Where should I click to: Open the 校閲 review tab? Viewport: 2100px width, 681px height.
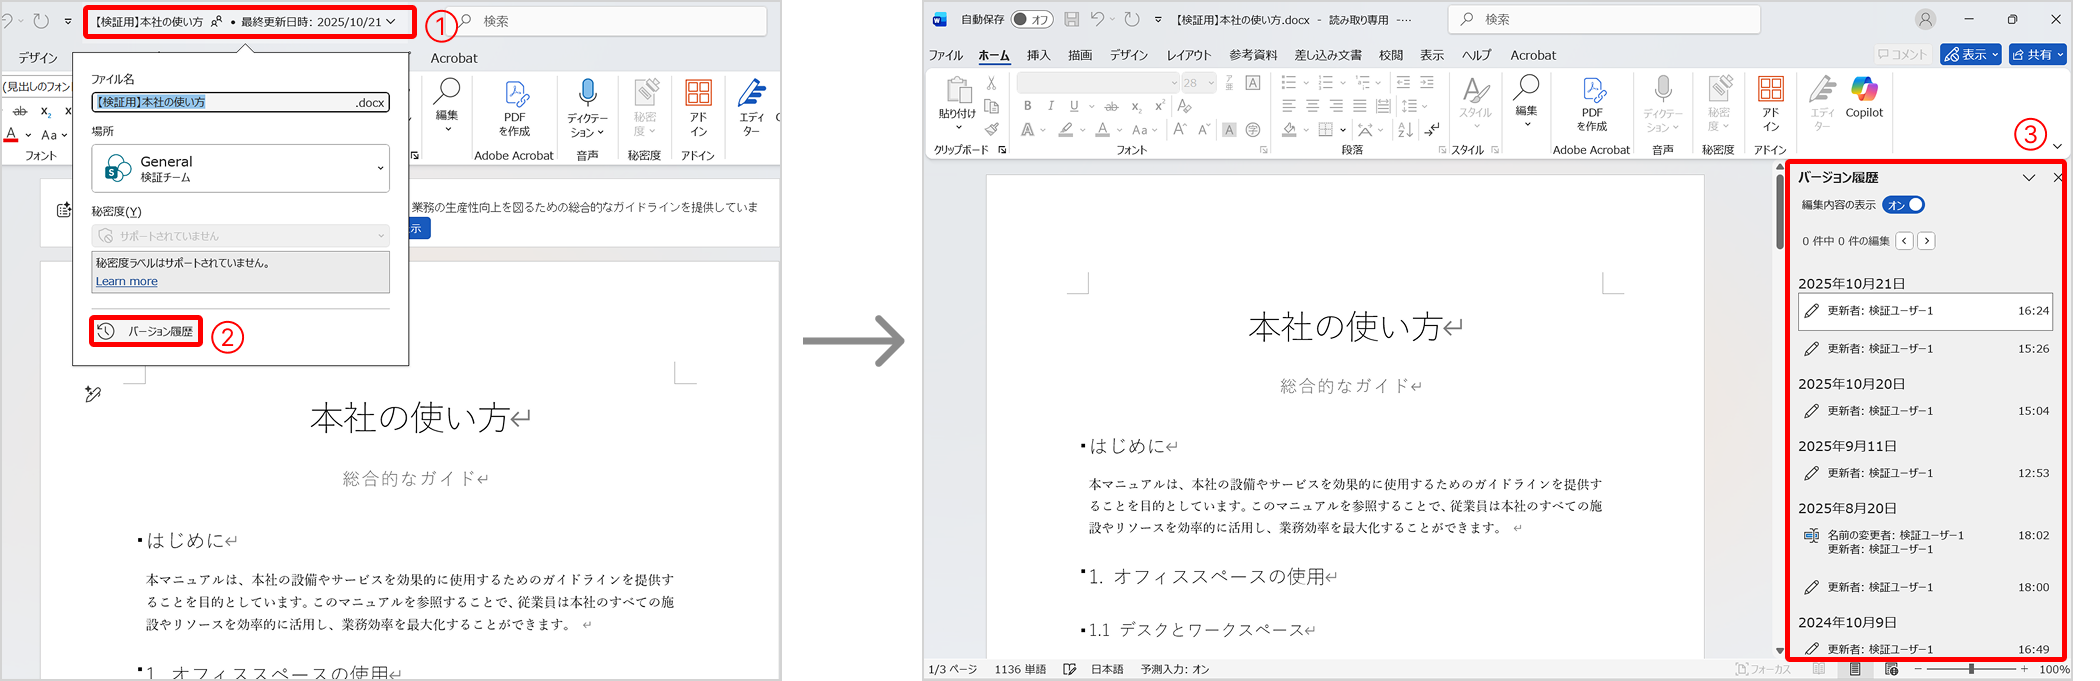1390,55
